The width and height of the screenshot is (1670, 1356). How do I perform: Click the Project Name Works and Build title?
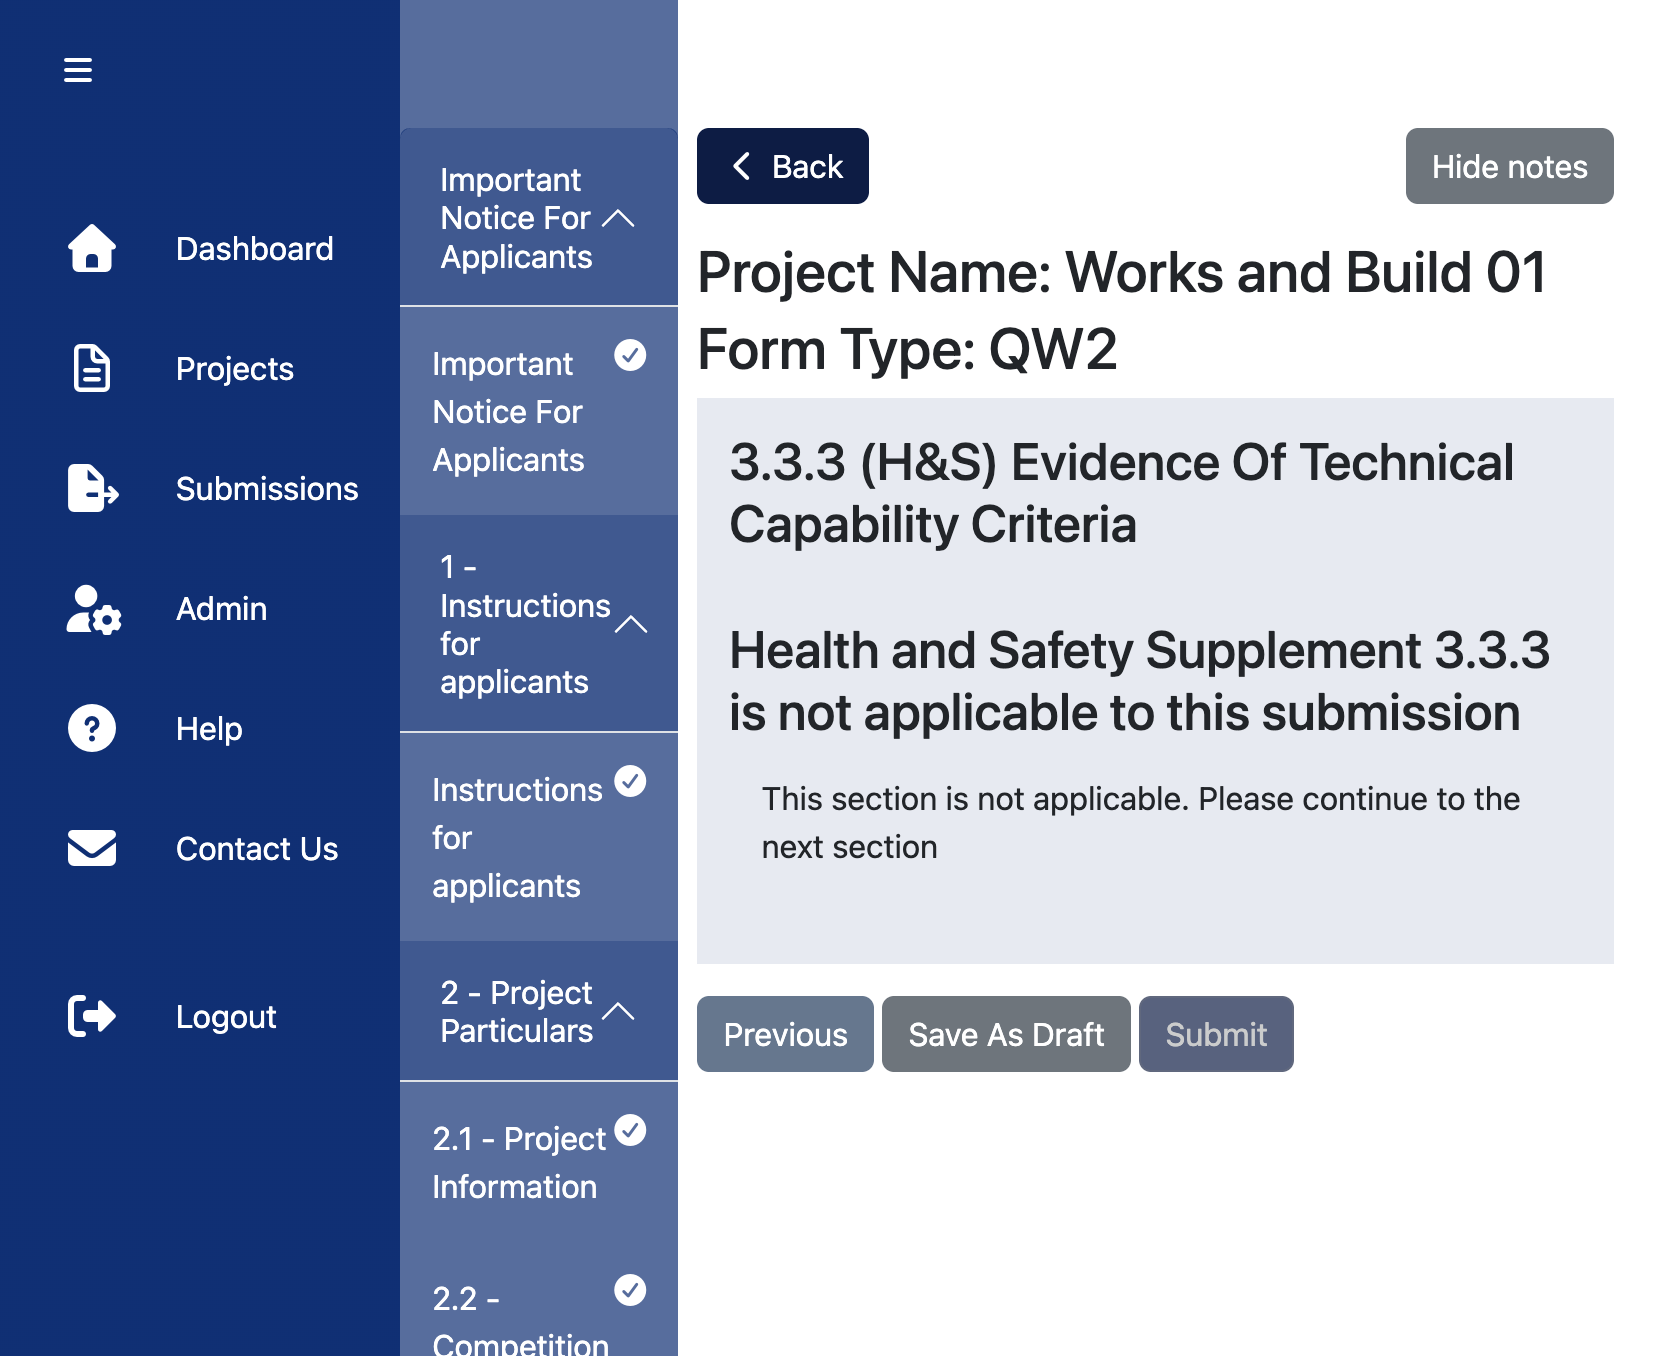pos(1122,272)
